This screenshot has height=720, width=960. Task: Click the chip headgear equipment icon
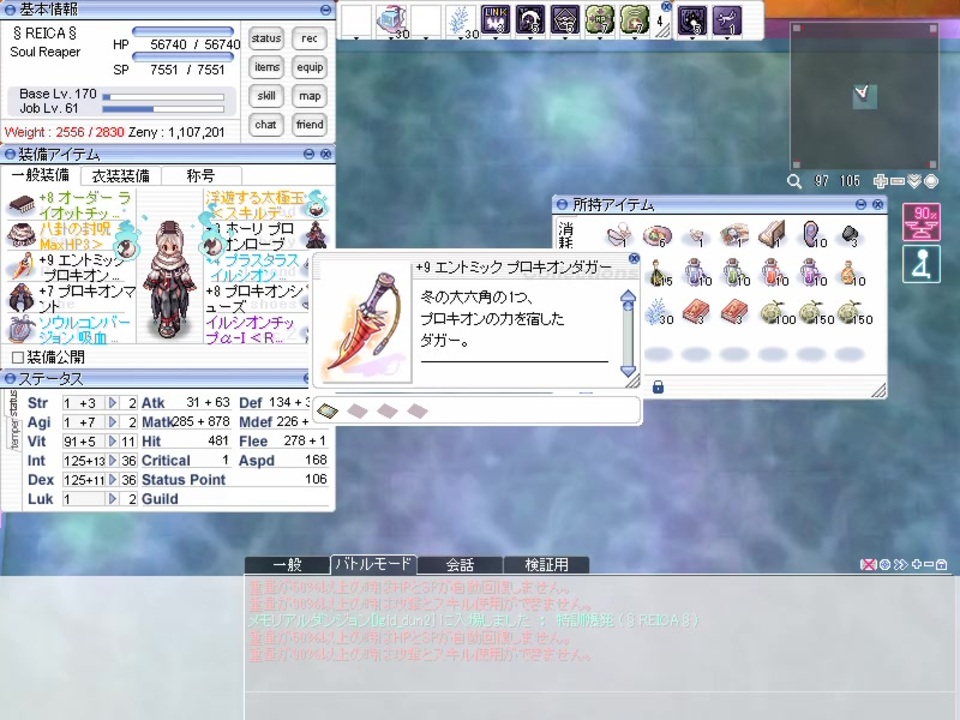21,204
